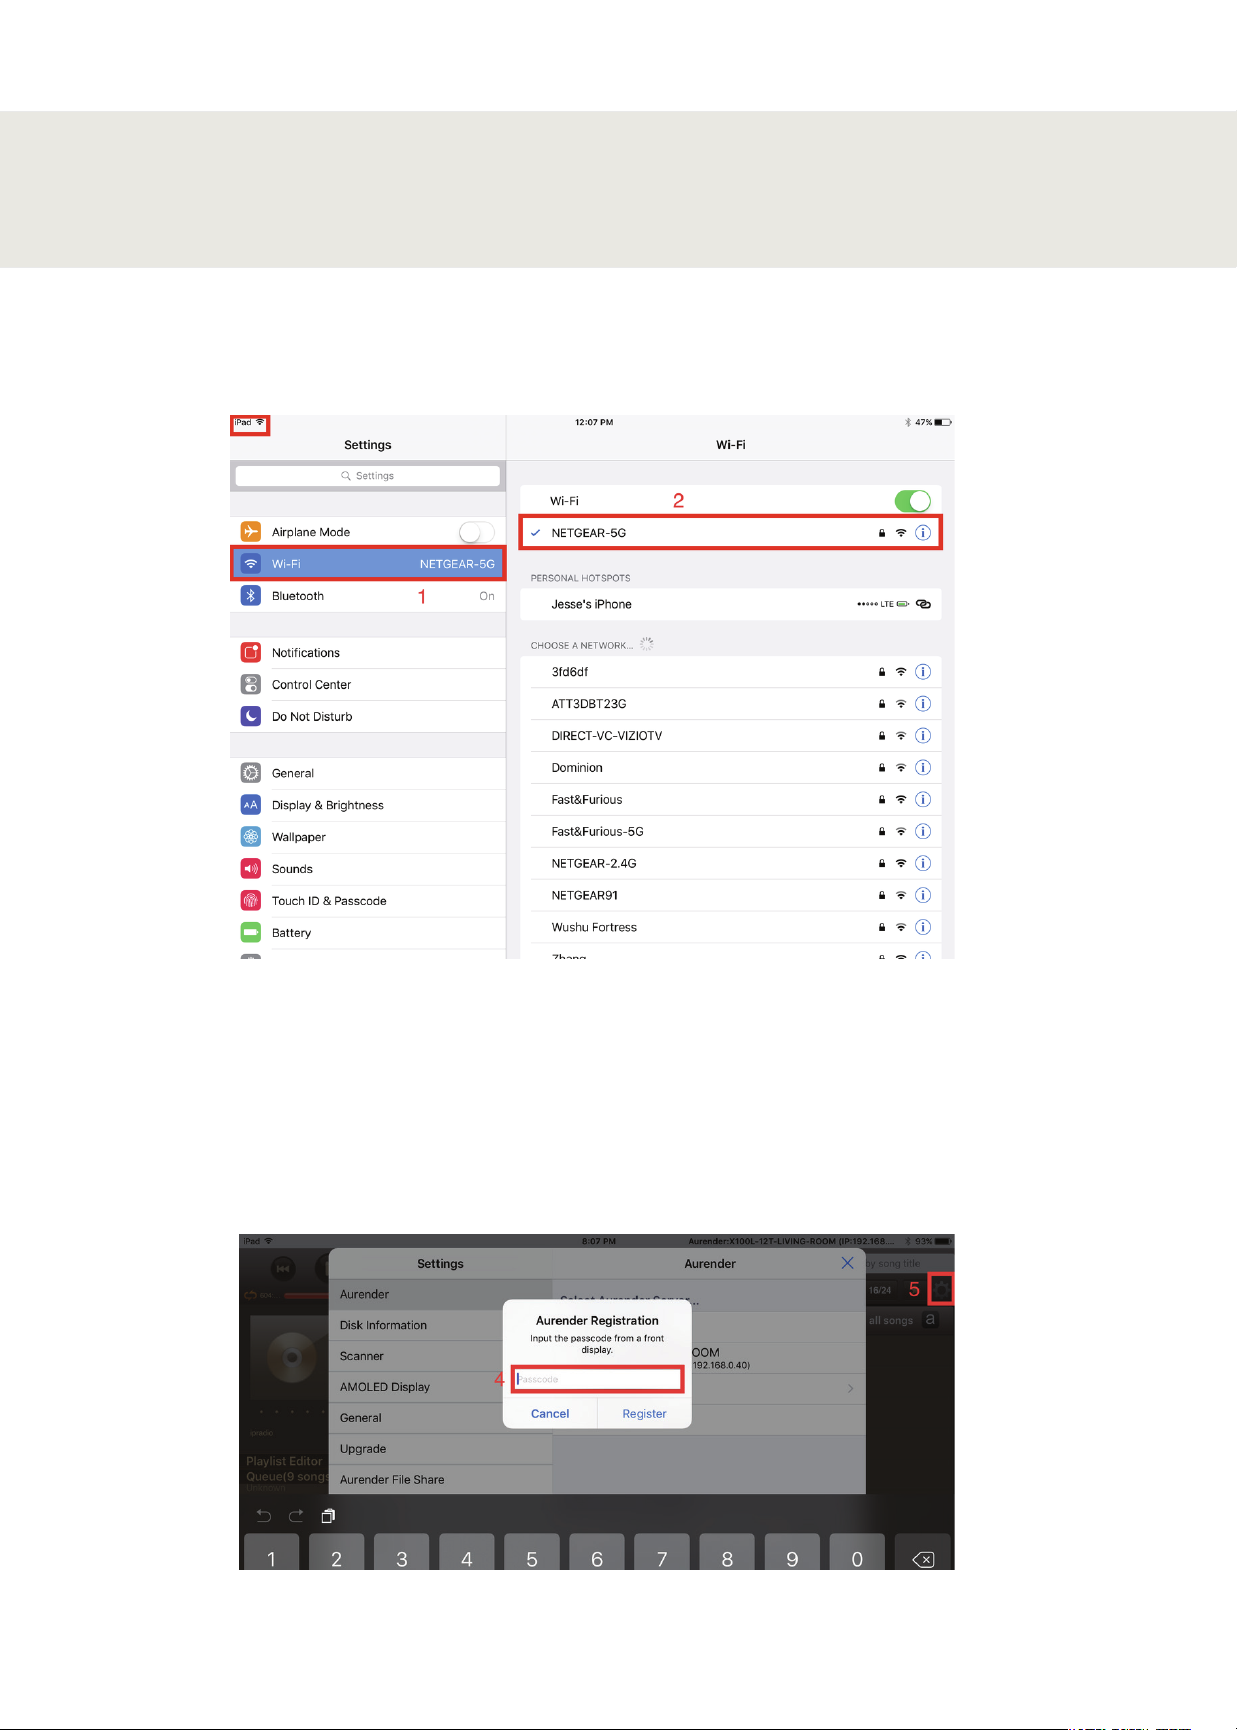
Task: Tap the 8 key on the keyboard
Action: click(727, 1552)
